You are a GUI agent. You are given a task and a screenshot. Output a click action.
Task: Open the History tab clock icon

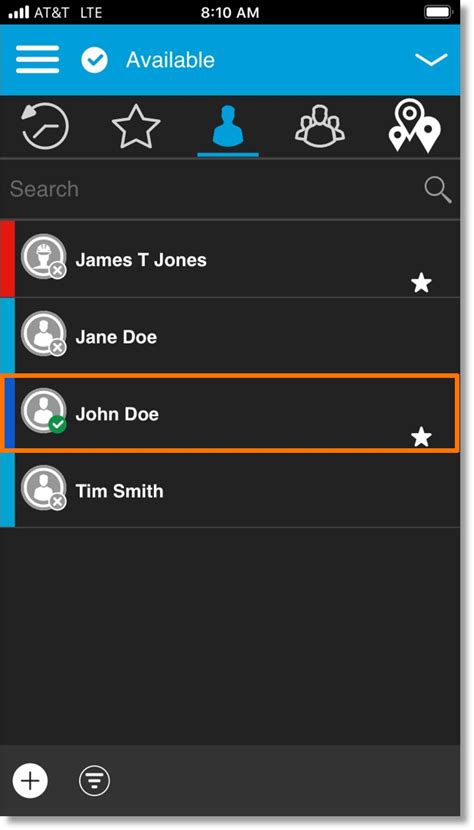(44, 126)
